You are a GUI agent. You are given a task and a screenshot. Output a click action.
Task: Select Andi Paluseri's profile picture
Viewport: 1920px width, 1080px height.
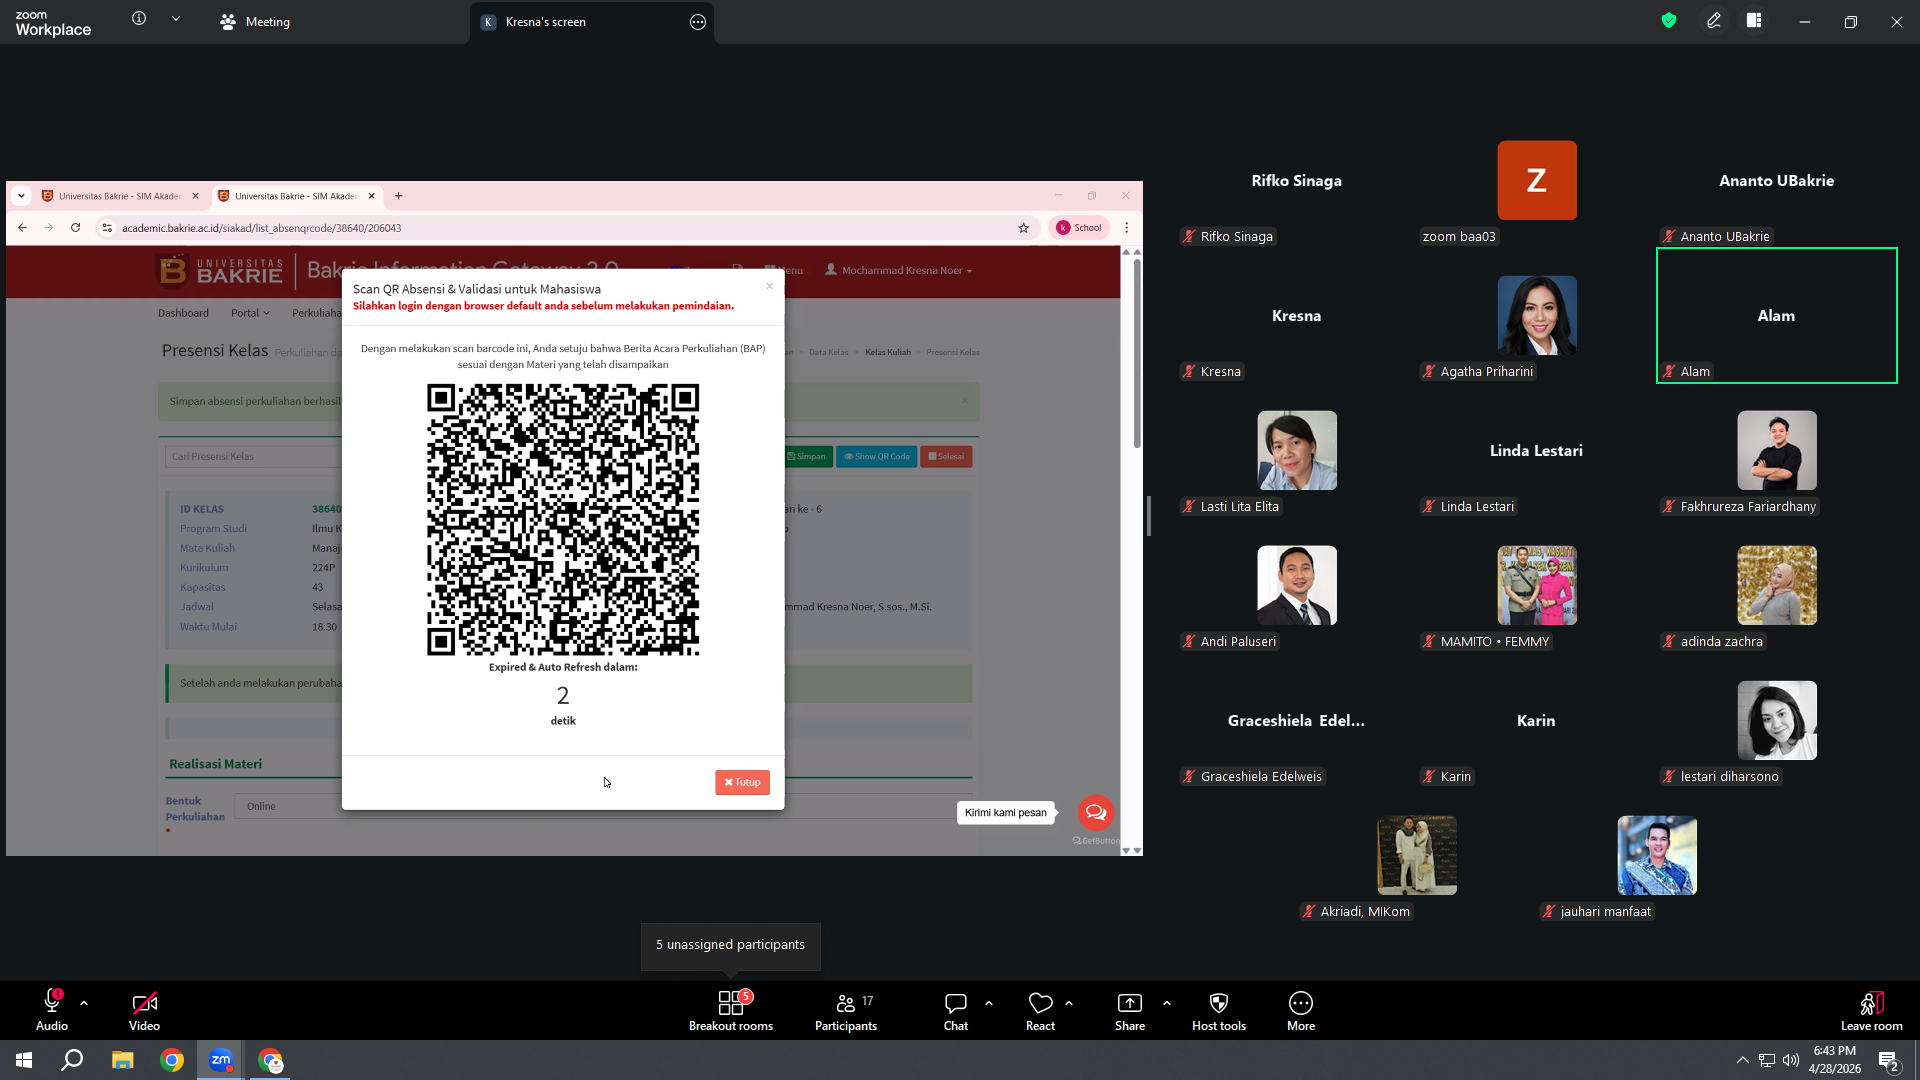tap(1297, 585)
